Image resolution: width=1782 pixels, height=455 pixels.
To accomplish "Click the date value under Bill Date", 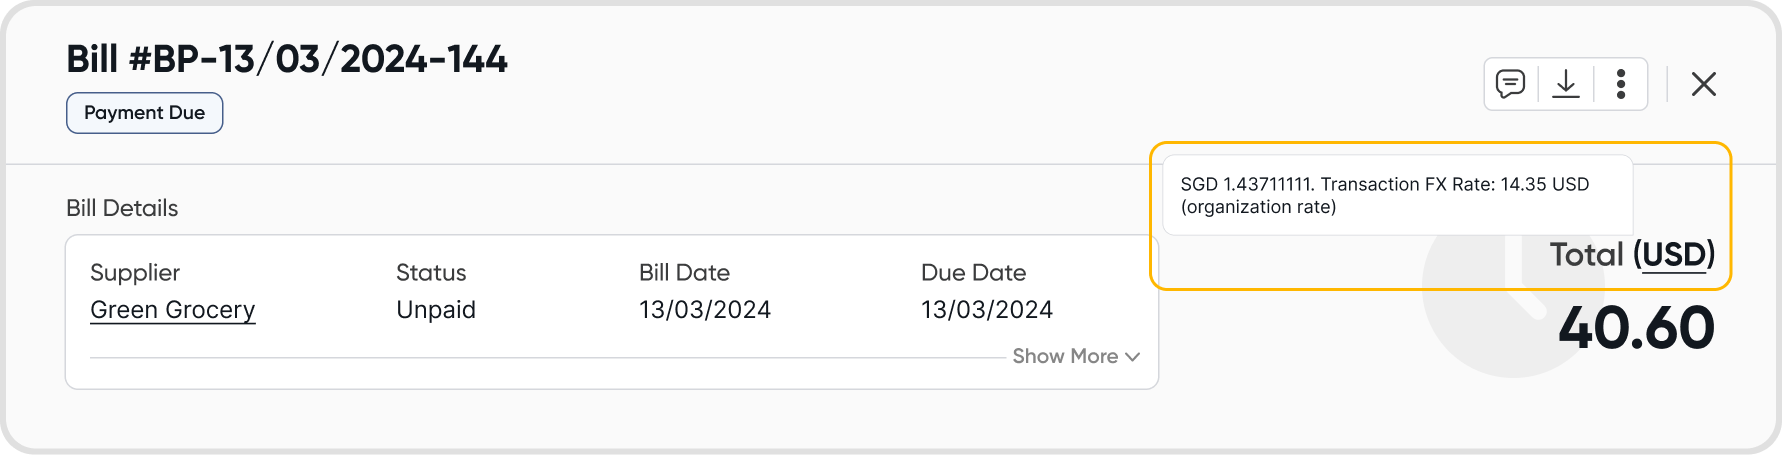I will (x=705, y=310).
